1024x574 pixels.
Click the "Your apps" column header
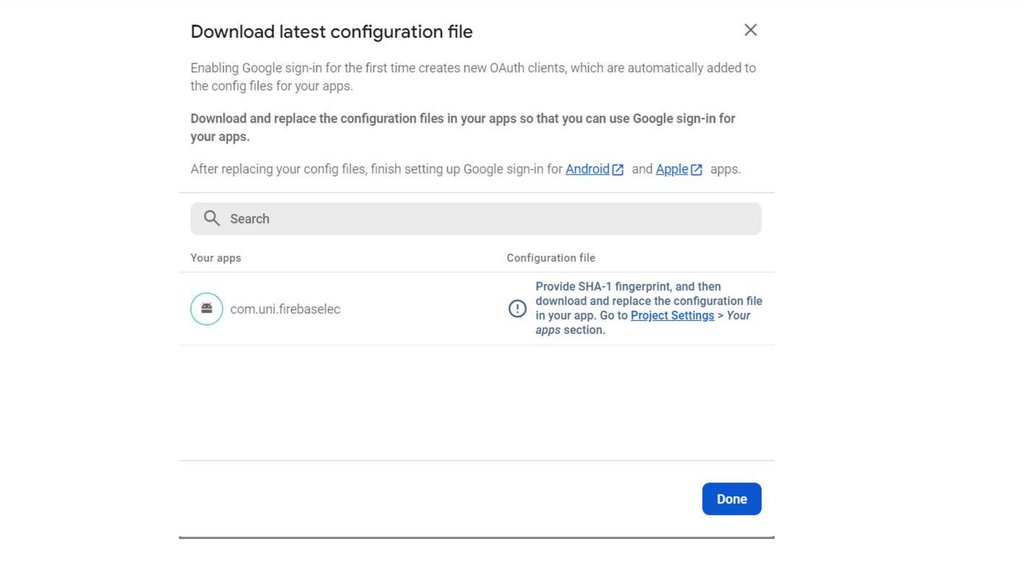(x=216, y=258)
